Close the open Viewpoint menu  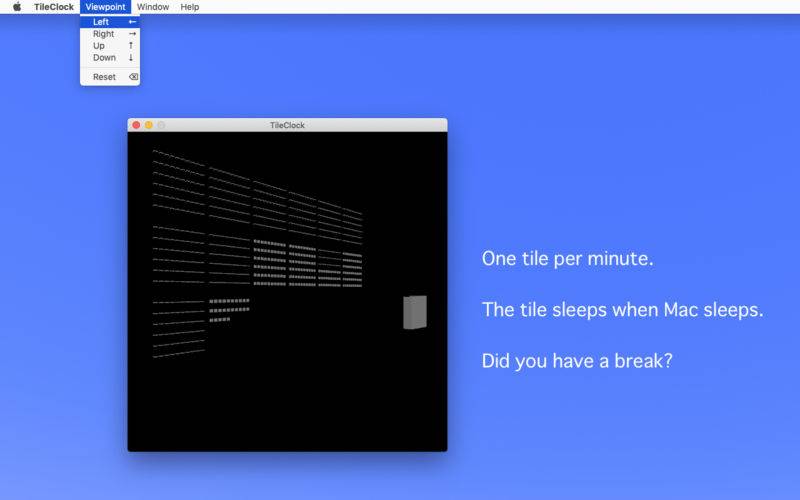click(105, 7)
